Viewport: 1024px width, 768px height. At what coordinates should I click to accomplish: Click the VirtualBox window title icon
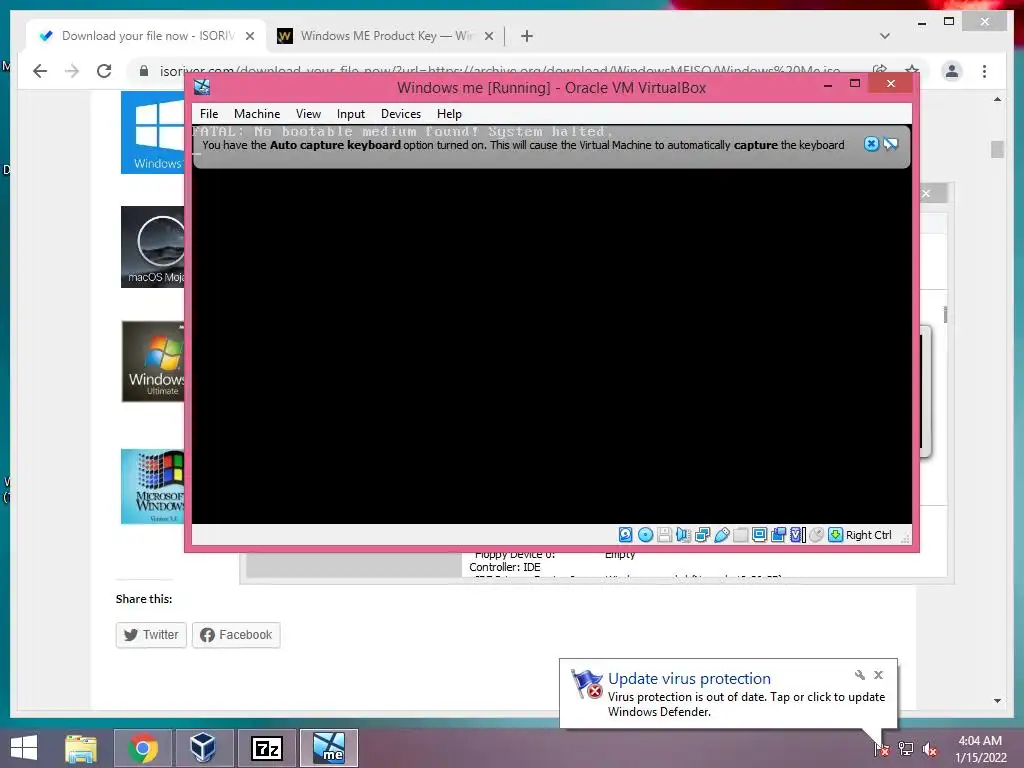click(x=202, y=87)
